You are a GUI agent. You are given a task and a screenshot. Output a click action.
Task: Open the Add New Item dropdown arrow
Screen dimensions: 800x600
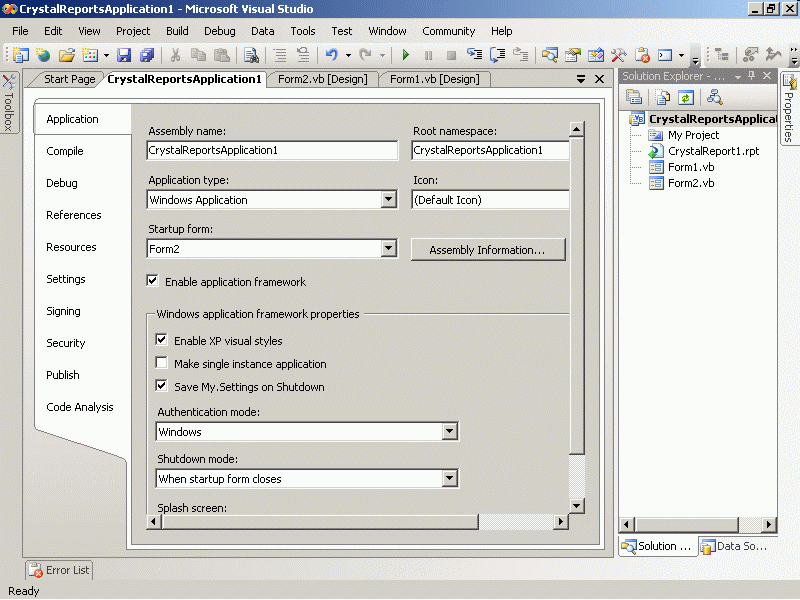106,55
